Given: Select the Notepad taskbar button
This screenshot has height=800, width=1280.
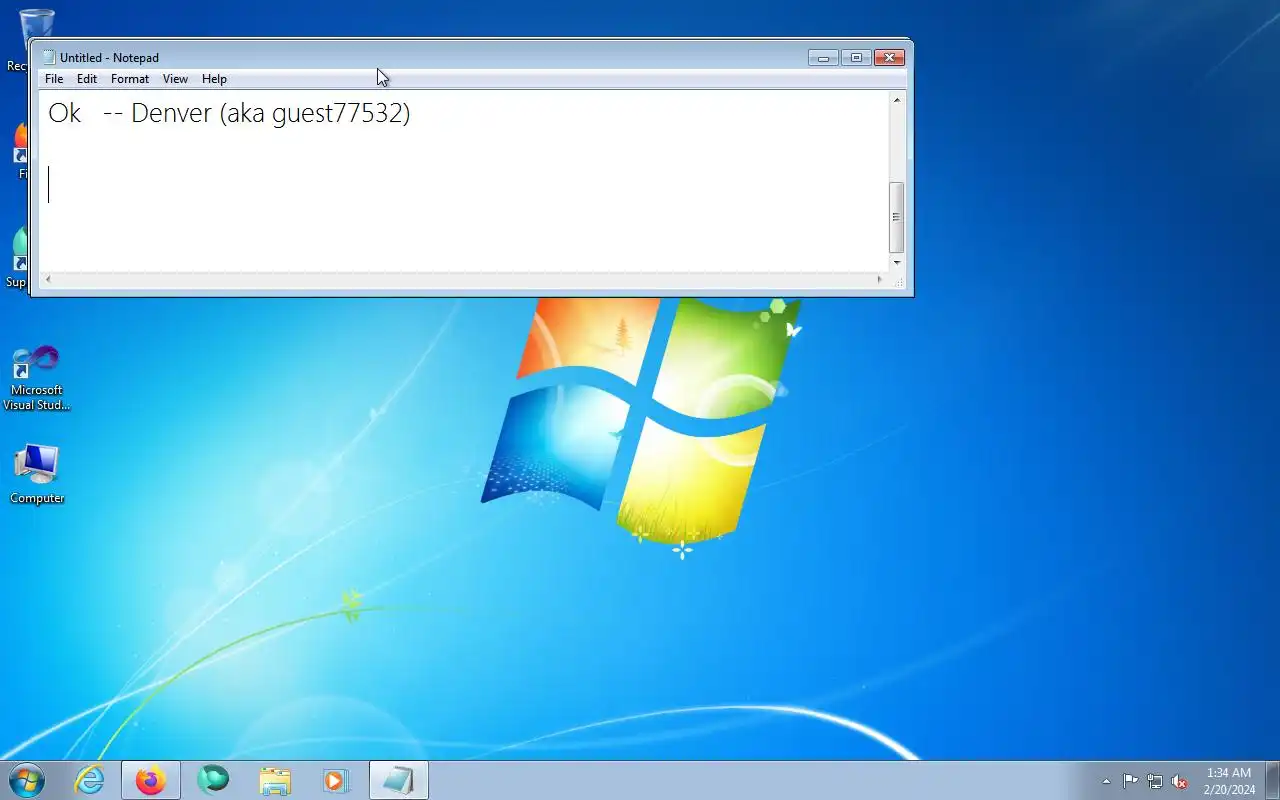Looking at the screenshot, I should click(399, 780).
